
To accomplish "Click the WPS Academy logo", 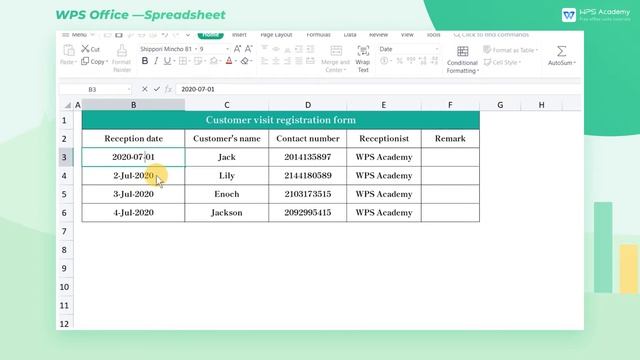I will [596, 15].
